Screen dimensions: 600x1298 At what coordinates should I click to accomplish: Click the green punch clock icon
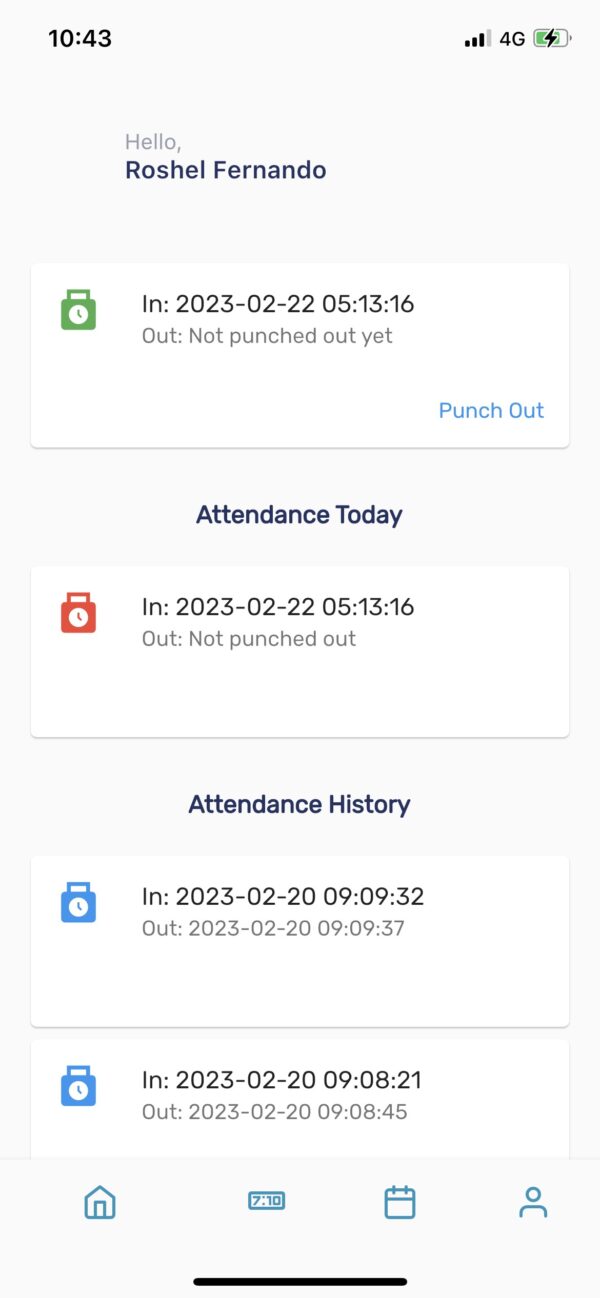(x=78, y=311)
